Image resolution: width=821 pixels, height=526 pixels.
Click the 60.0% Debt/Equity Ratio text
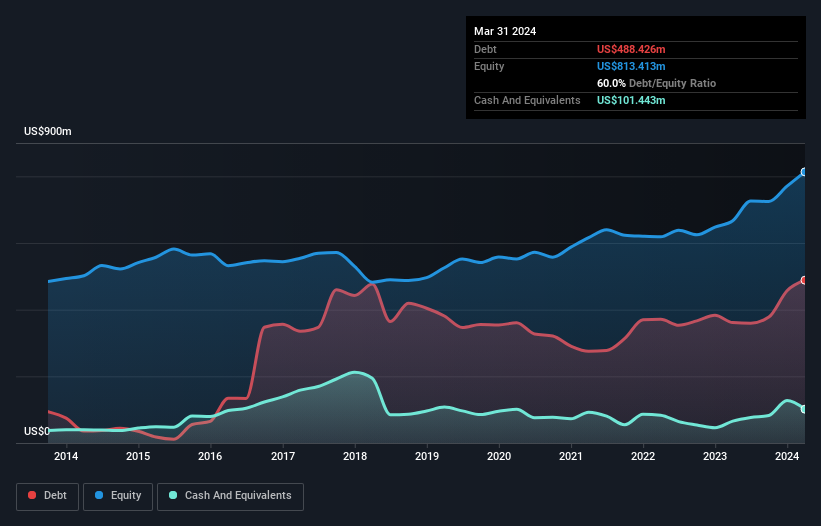pos(657,83)
